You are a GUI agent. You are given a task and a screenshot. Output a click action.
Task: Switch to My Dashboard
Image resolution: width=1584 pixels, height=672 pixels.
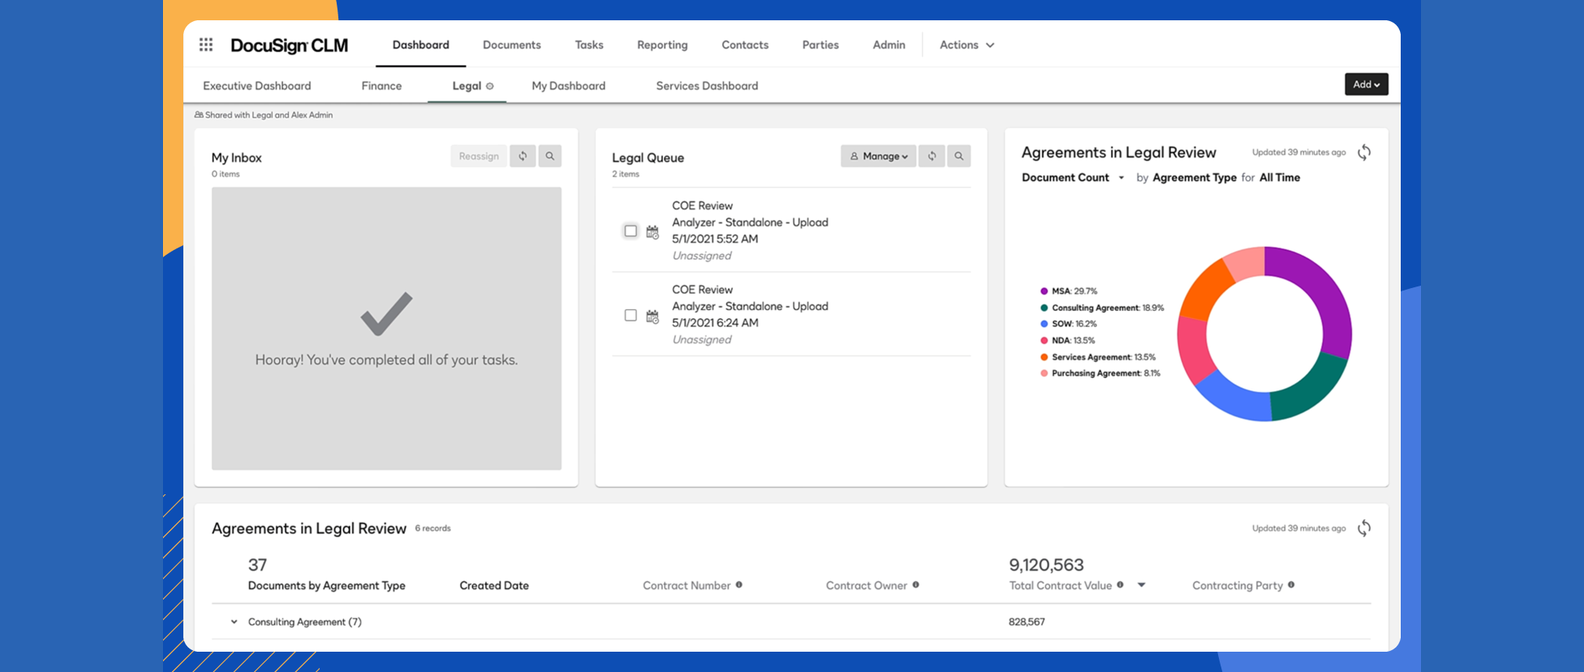pos(569,86)
